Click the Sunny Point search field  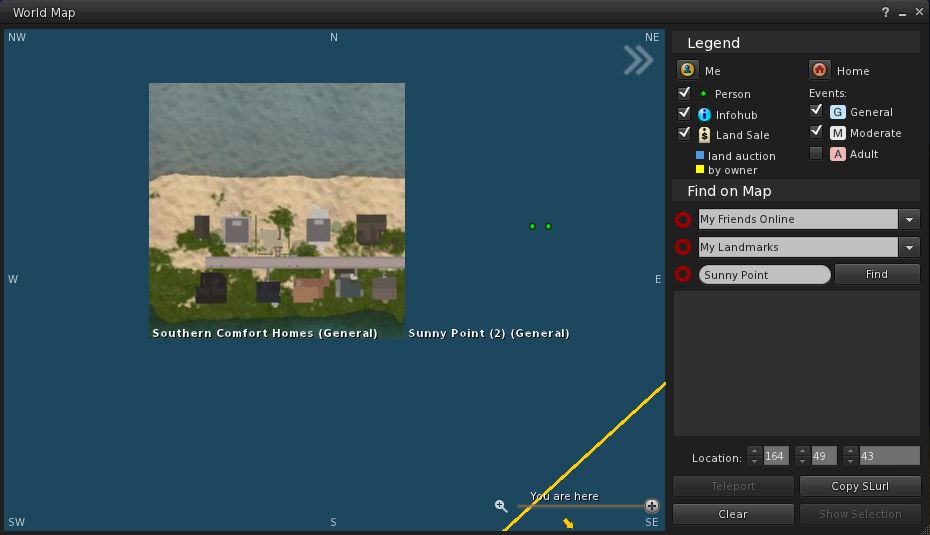[764, 274]
